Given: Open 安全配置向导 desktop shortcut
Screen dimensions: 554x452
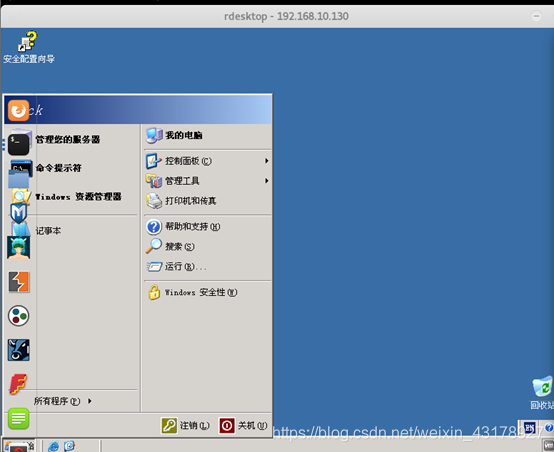Looking at the screenshot, I should point(29,47).
